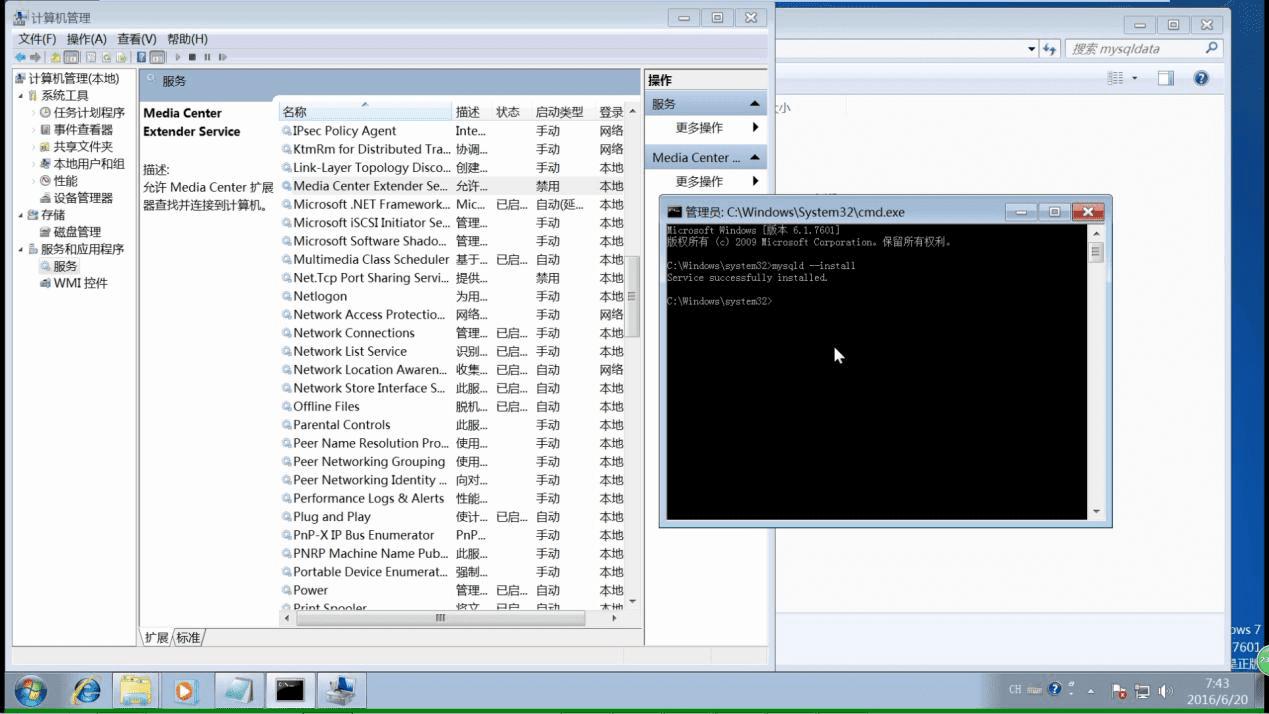Open the 操作(A) menu
The image size is (1269, 714).
click(x=89, y=38)
